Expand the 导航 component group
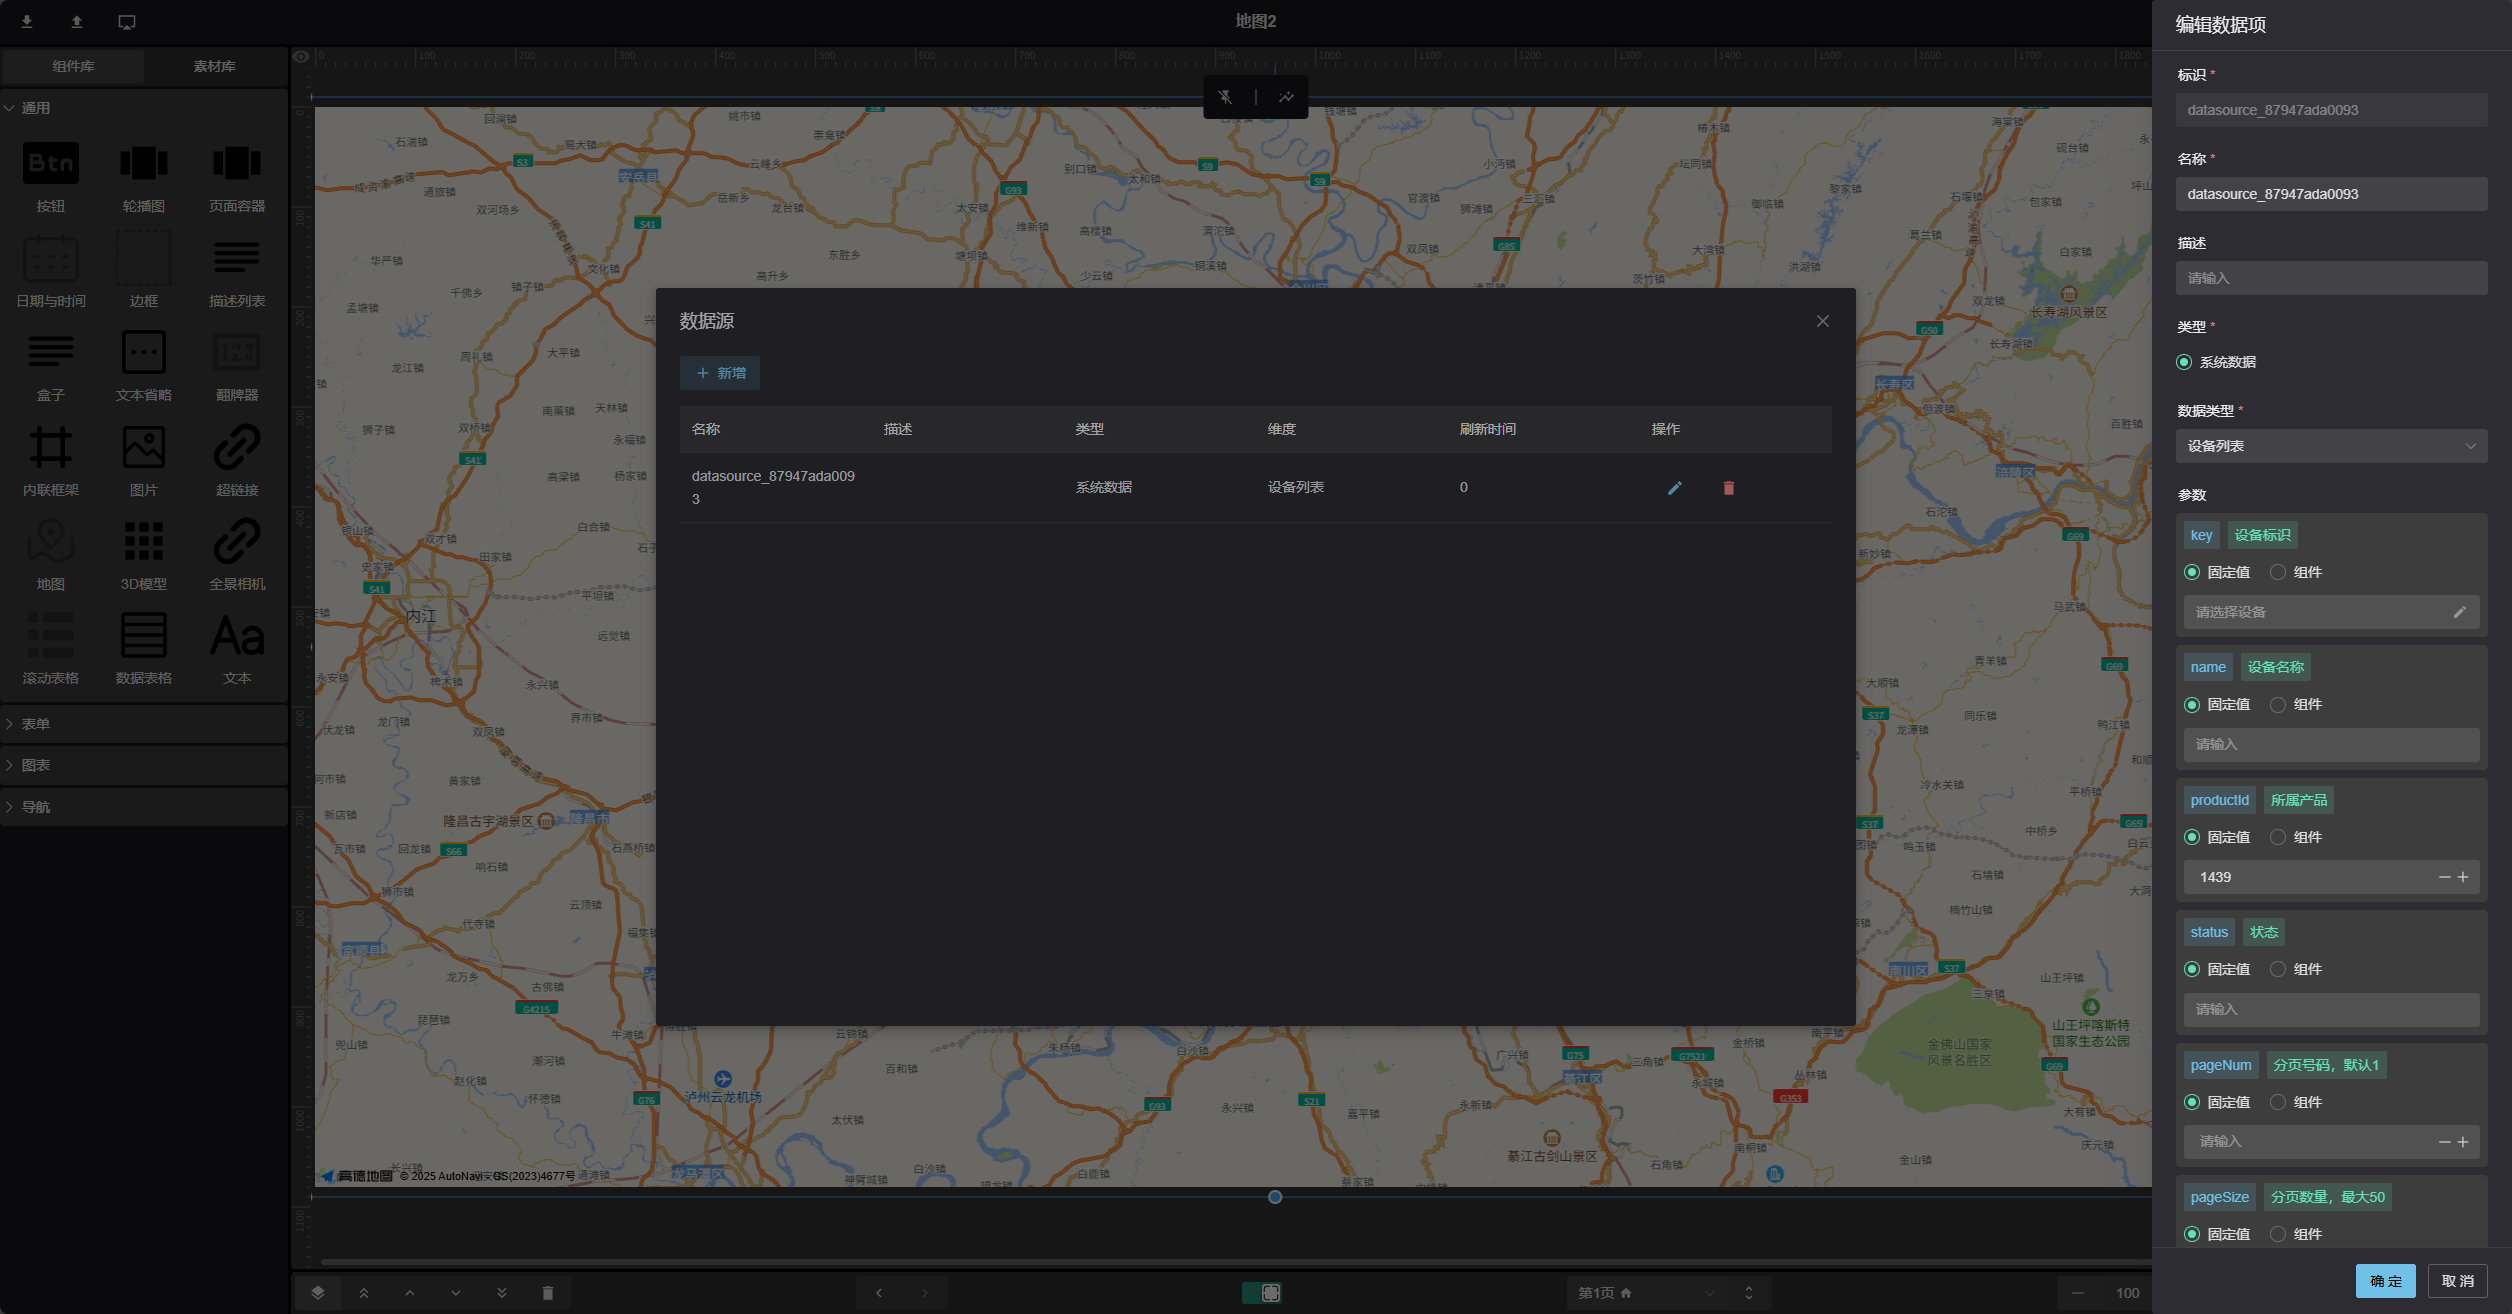This screenshot has height=1314, width=2512. [x=144, y=807]
